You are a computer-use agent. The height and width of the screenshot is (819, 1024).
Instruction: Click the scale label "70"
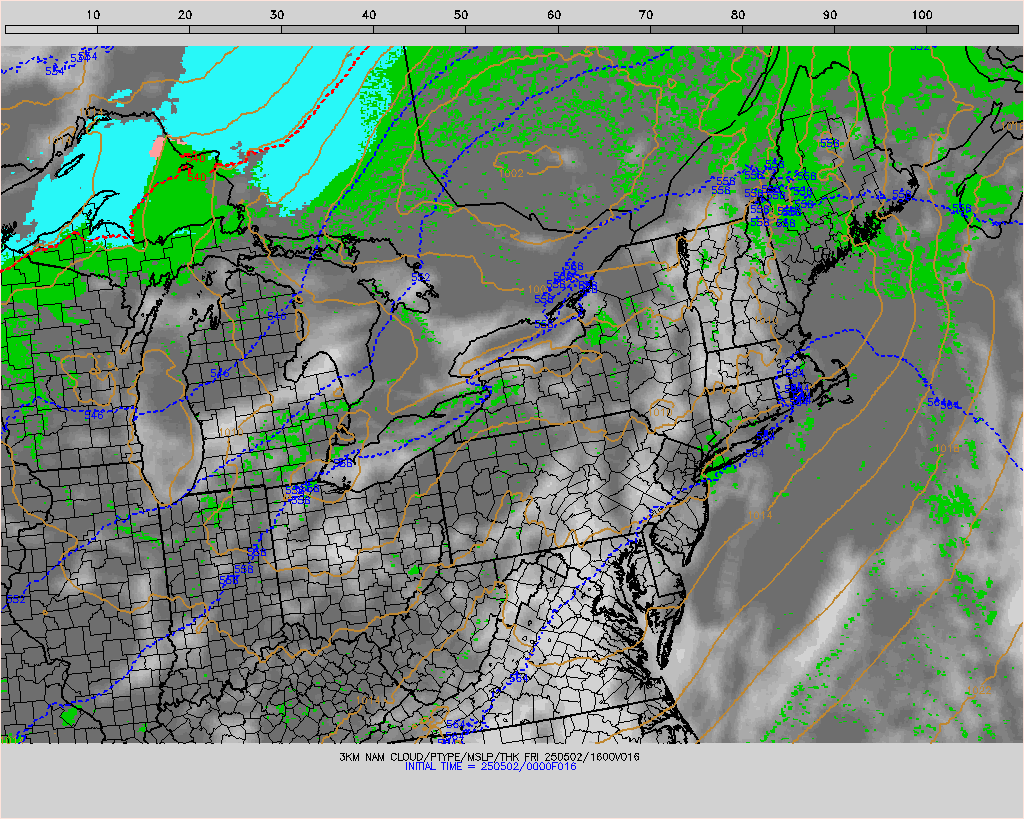[646, 14]
